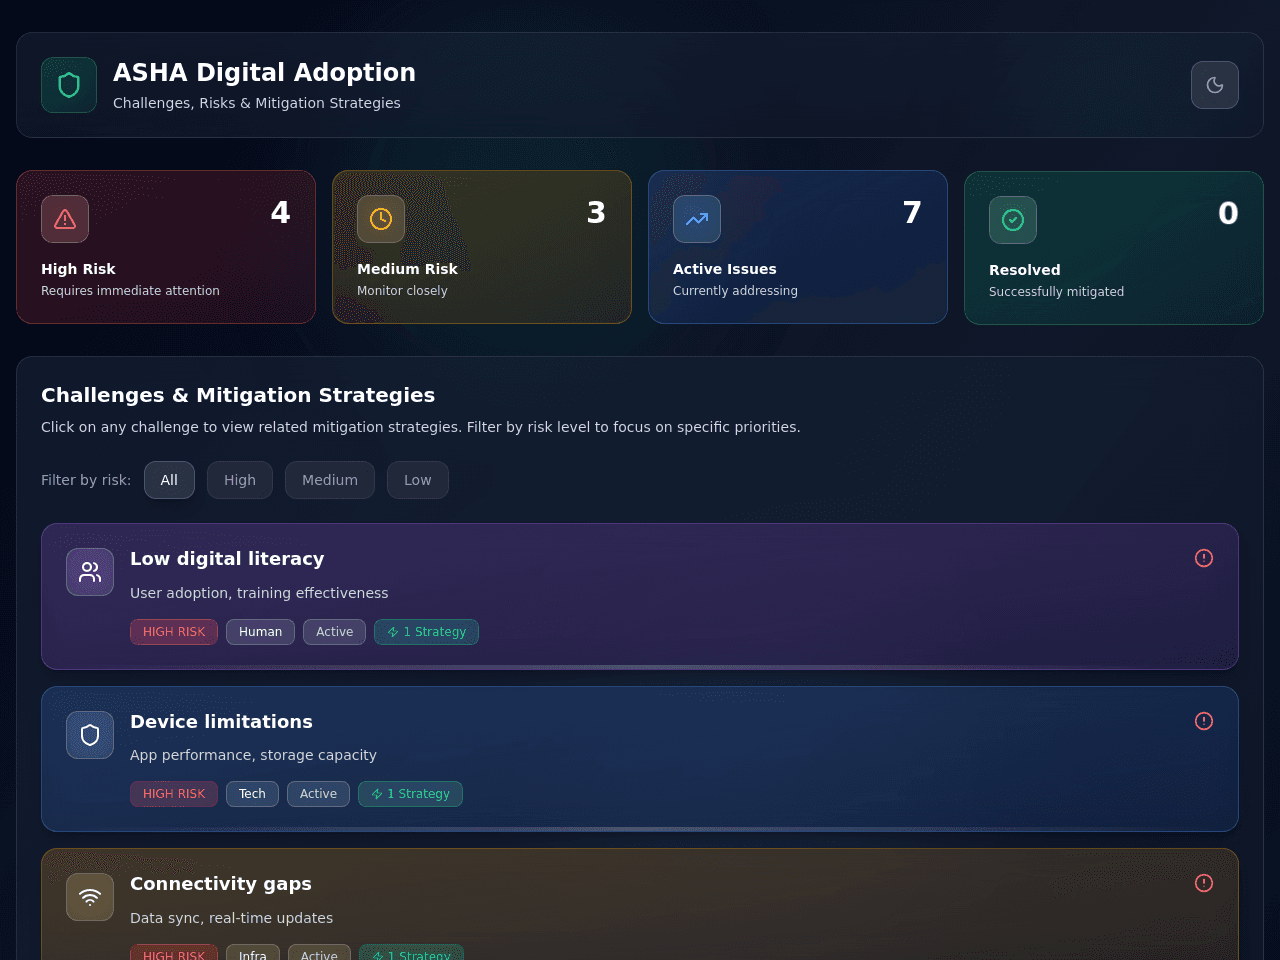Click Active tag on Device limitations
This screenshot has width=1280, height=960.
[x=318, y=794]
